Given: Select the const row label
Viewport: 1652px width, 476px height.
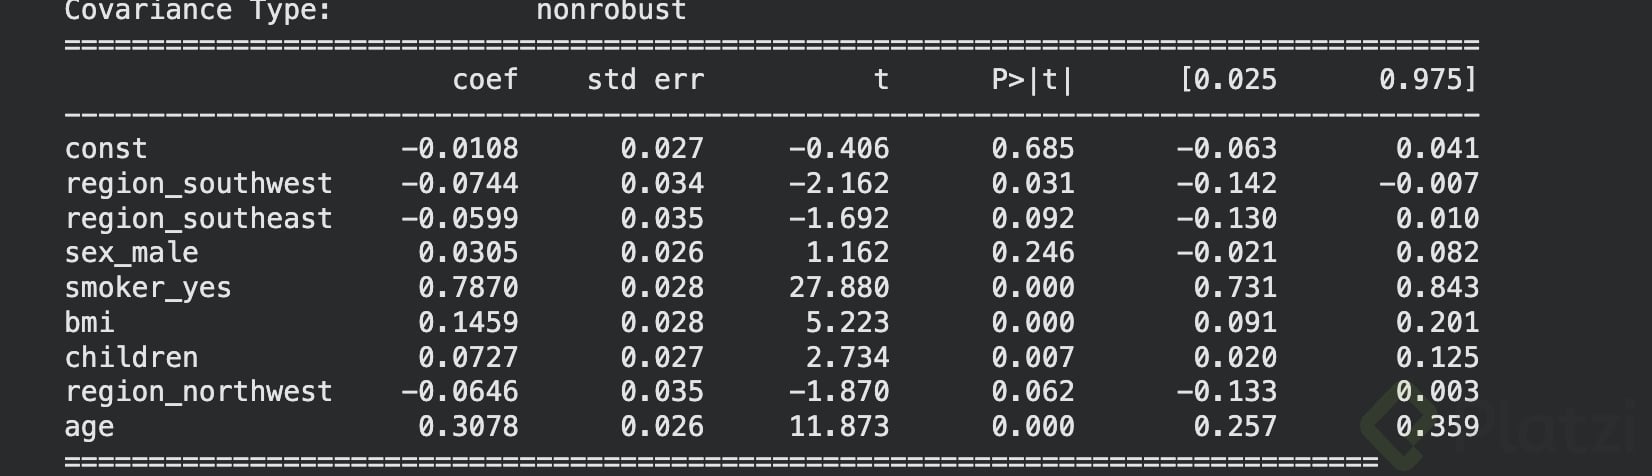Looking at the screenshot, I should (106, 149).
